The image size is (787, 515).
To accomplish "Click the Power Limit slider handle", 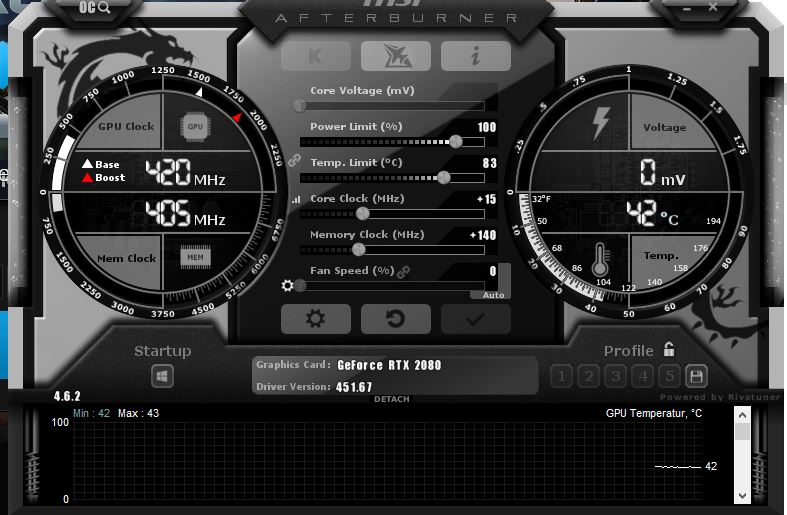I will 456,142.
